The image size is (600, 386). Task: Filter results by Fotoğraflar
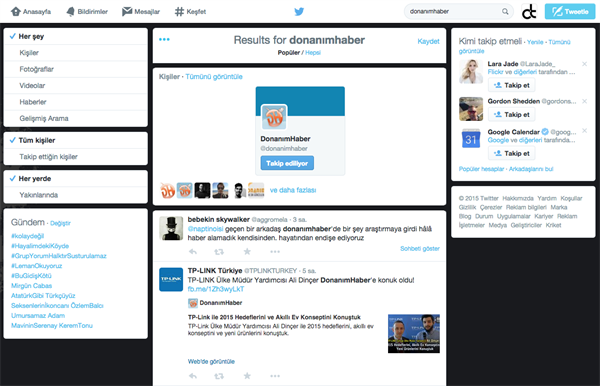click(x=76, y=69)
